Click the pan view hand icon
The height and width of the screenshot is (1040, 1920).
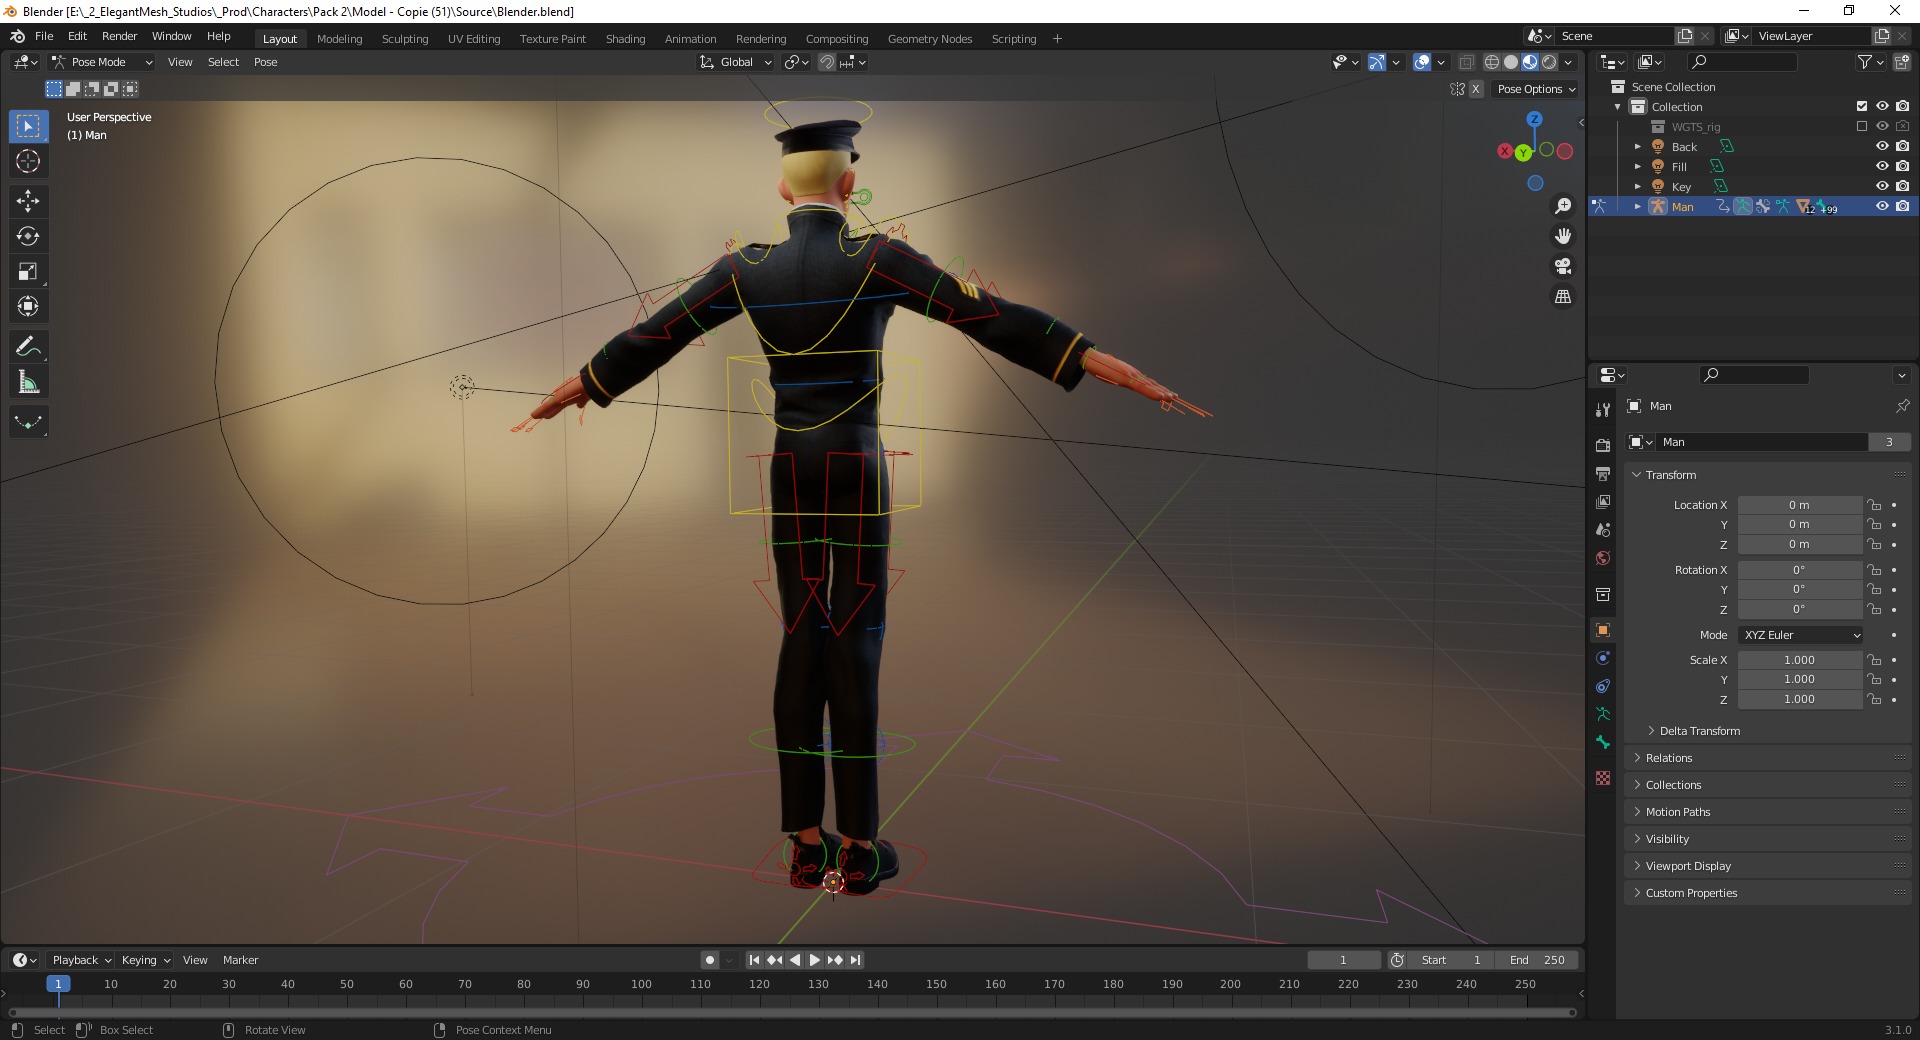point(1563,236)
